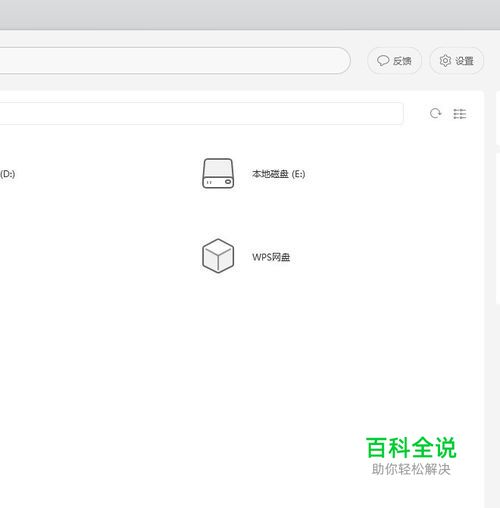Click the path address bar
Screen dimensions: 500x508
(x=201, y=114)
